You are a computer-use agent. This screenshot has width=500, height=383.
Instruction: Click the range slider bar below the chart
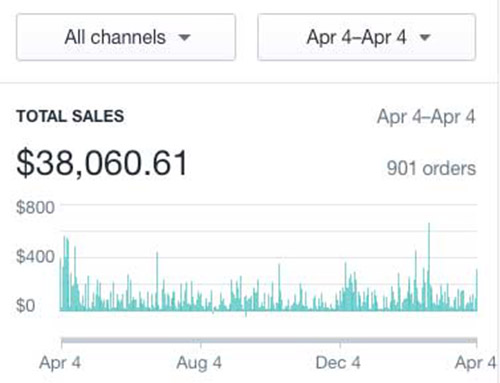point(269,341)
